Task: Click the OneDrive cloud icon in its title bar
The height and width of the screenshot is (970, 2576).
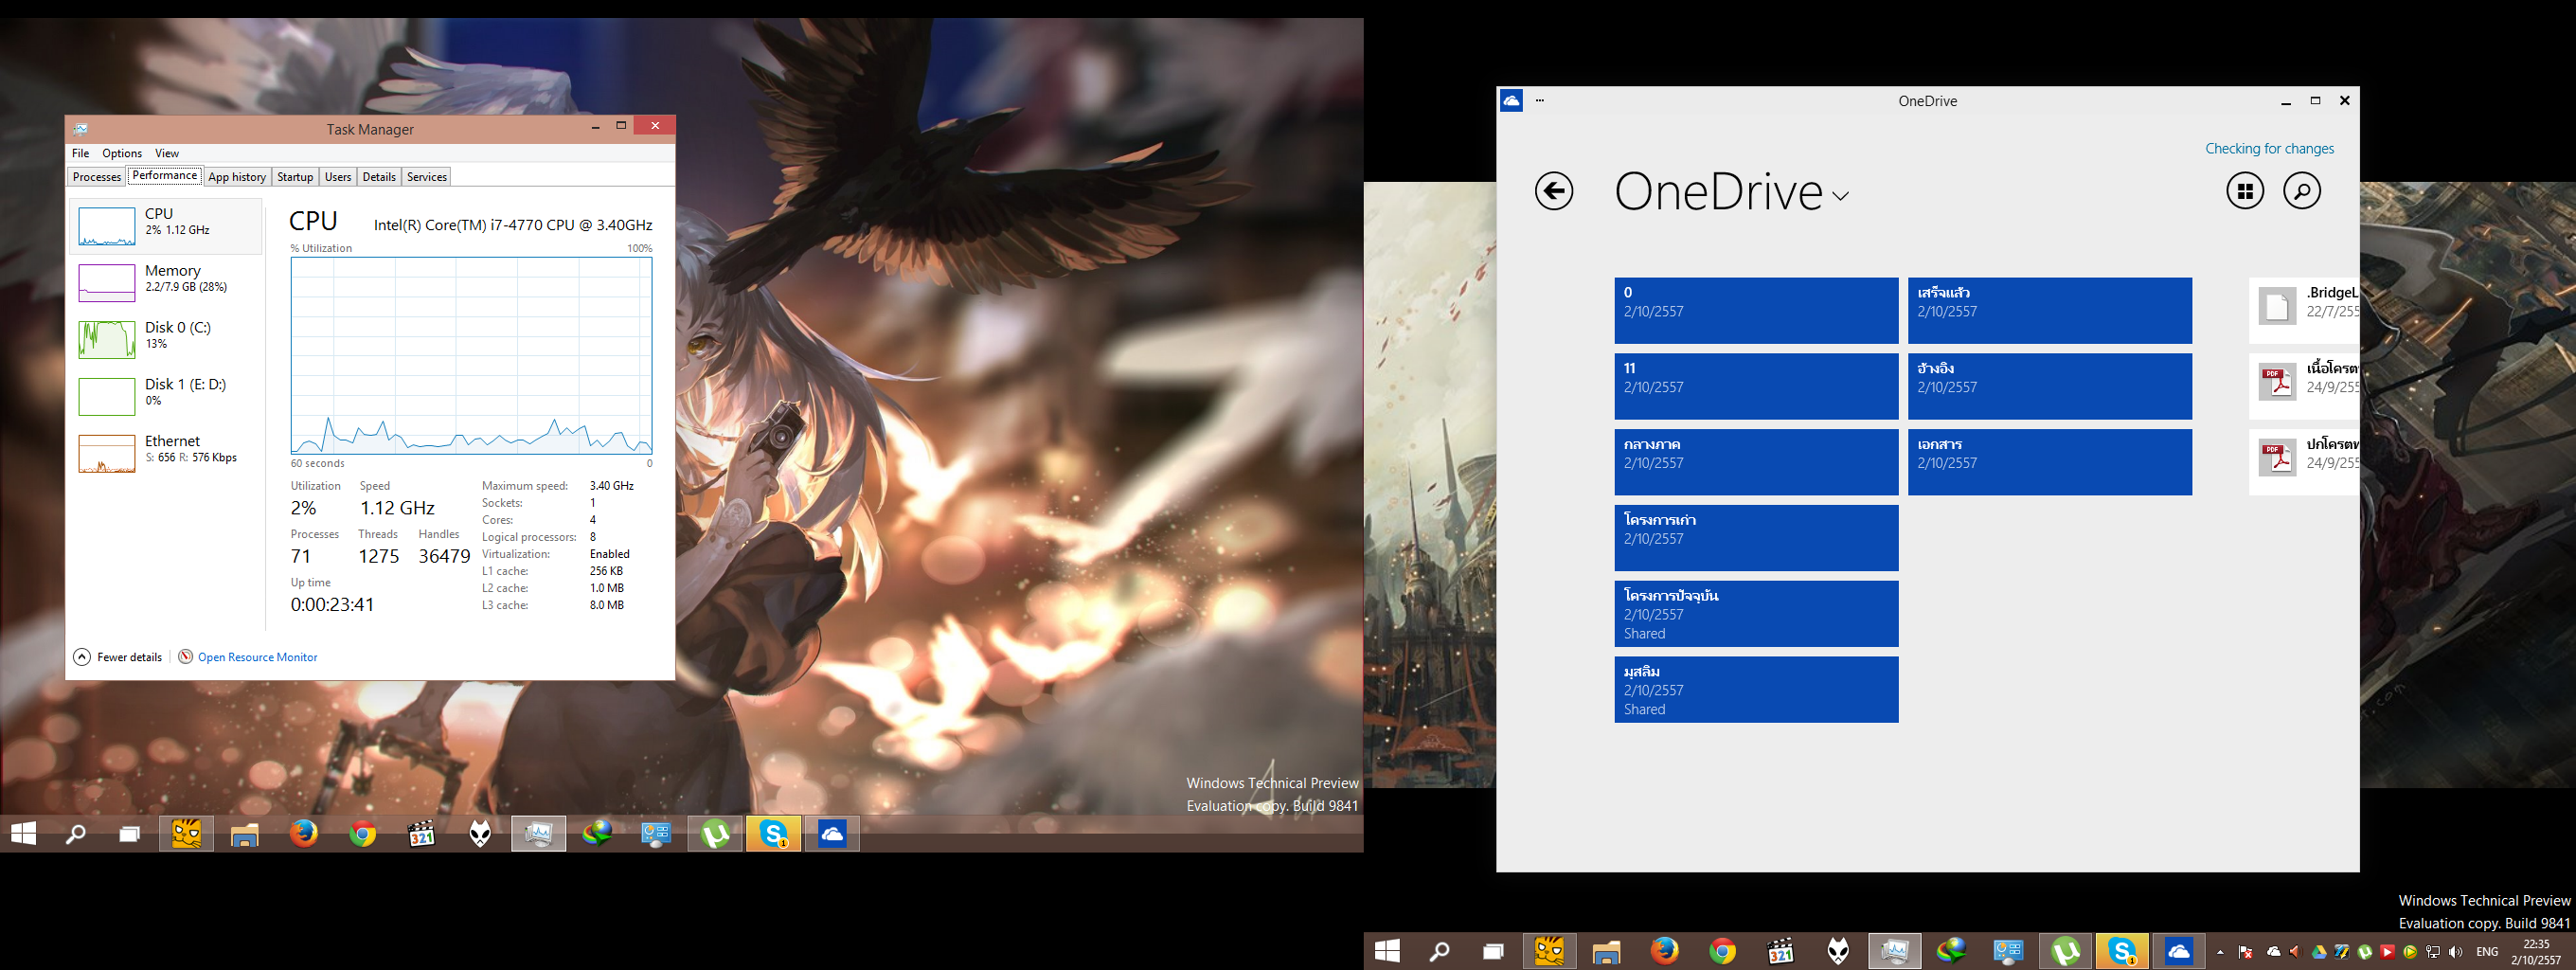Action: [1511, 100]
